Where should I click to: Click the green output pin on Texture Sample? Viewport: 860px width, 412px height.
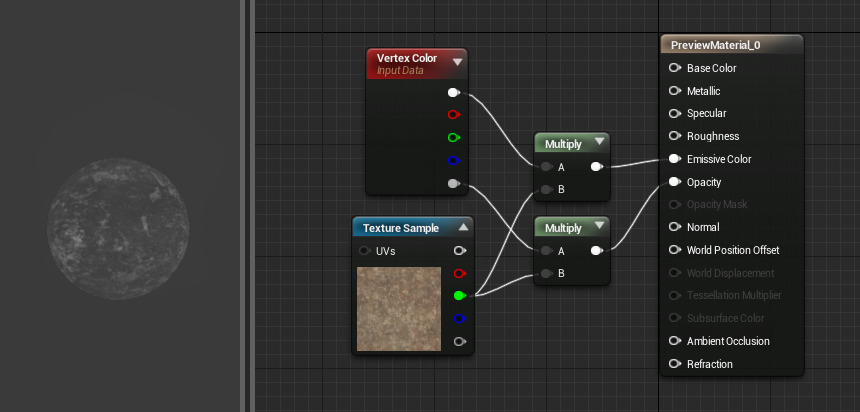[459, 296]
